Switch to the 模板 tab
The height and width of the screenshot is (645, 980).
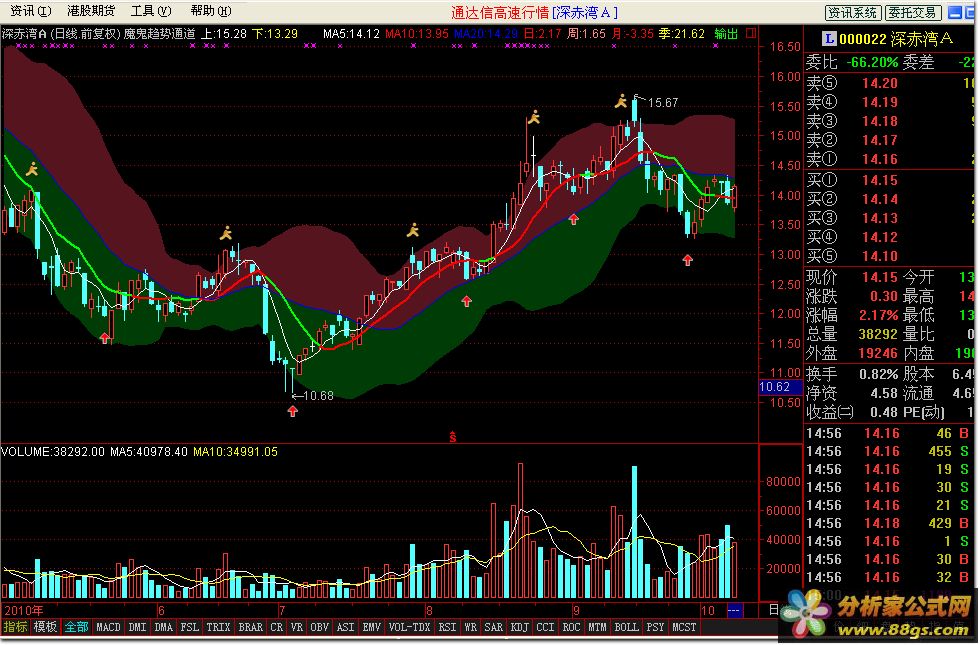[x=45, y=627]
